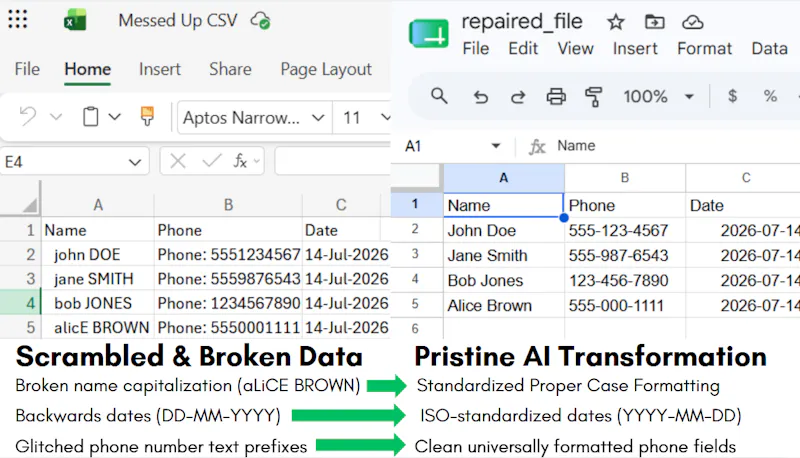Open the File menu in Sheets
Viewport: 800px width, 458px height.
click(476, 48)
